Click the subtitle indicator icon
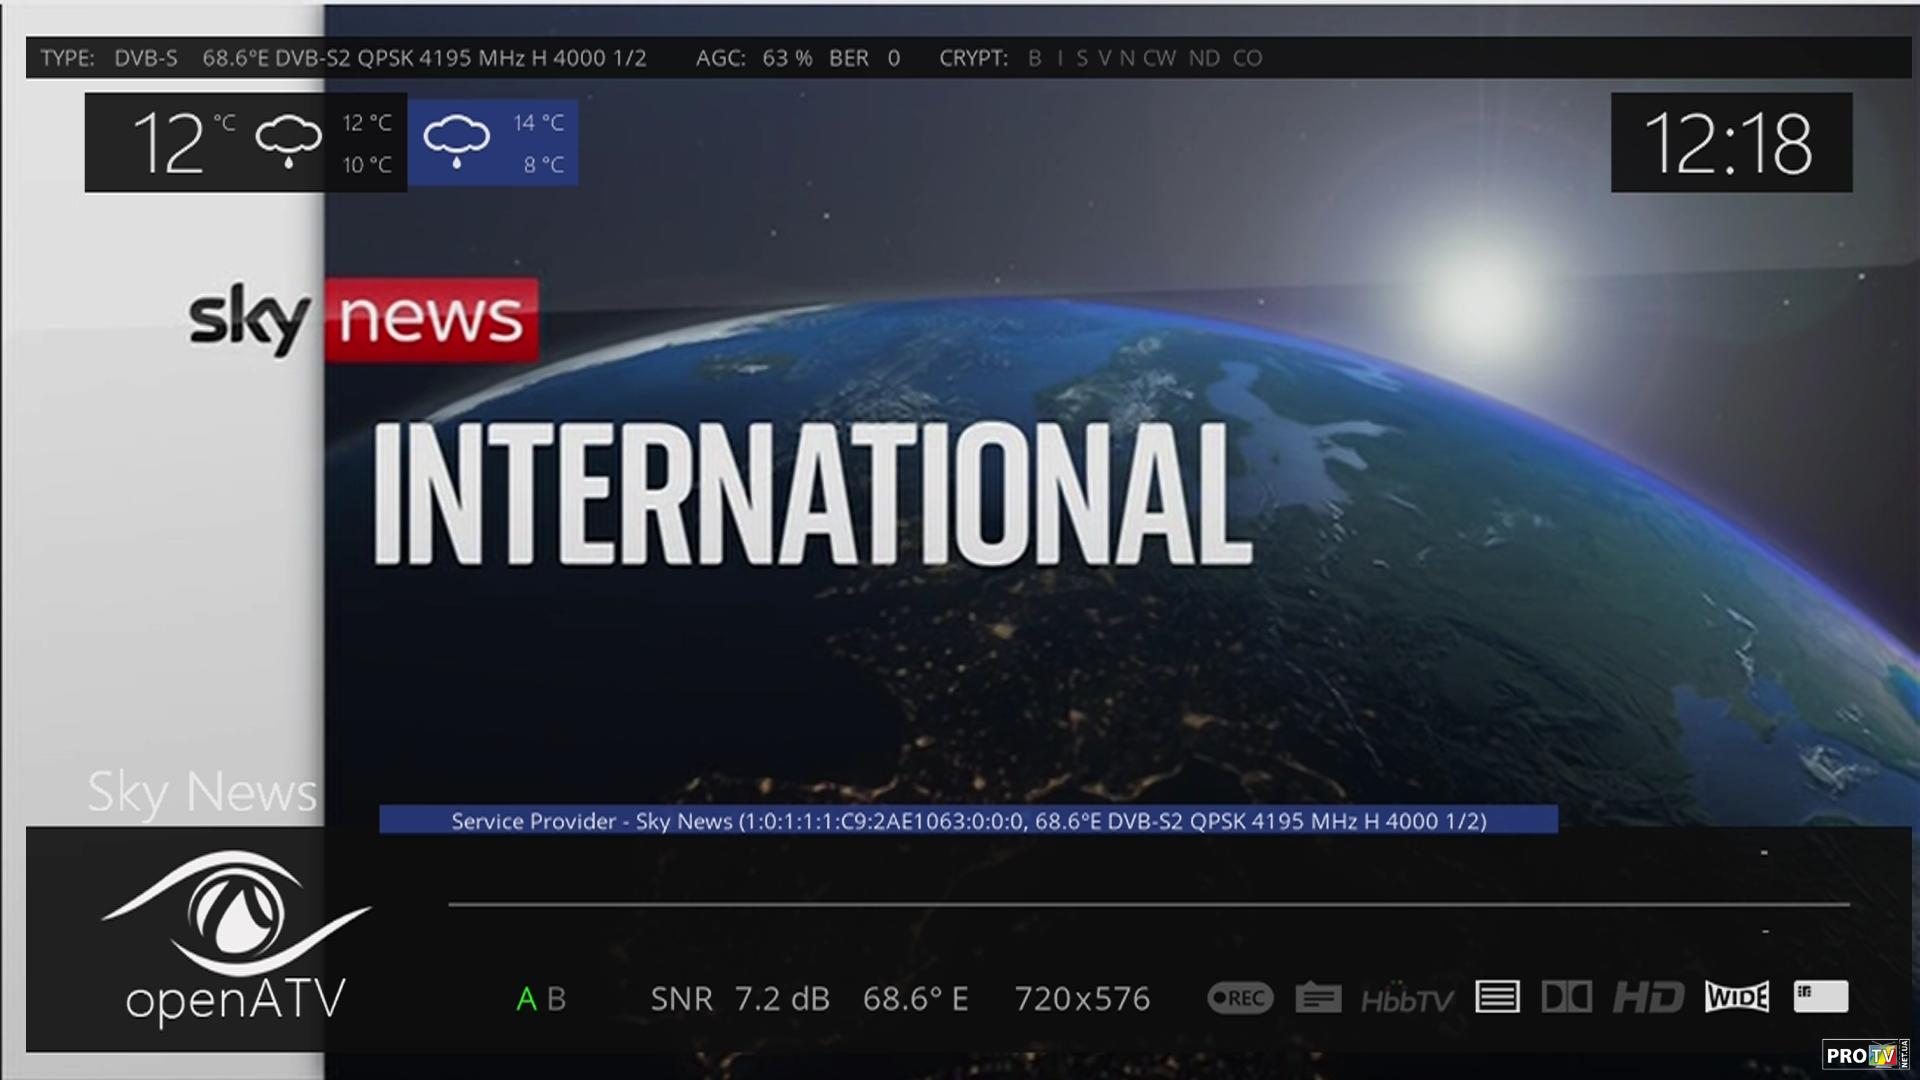 point(1318,998)
